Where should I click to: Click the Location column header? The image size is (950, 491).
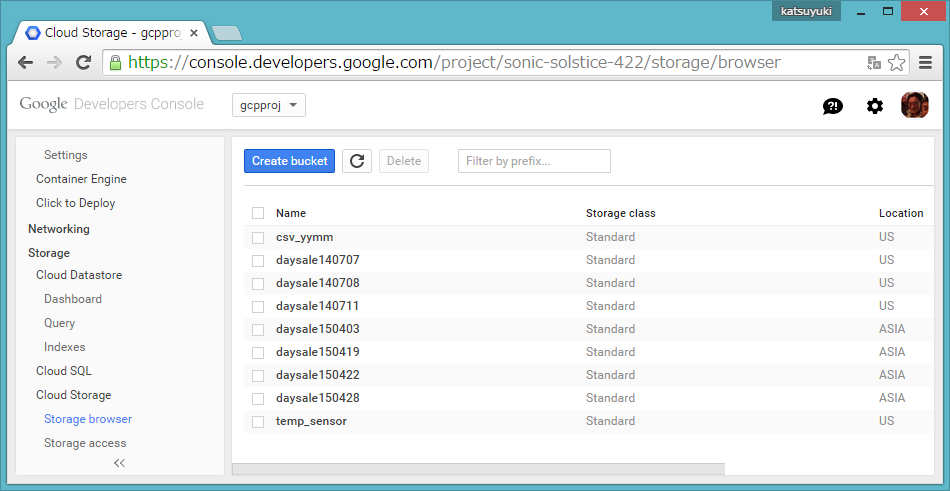[x=901, y=213]
